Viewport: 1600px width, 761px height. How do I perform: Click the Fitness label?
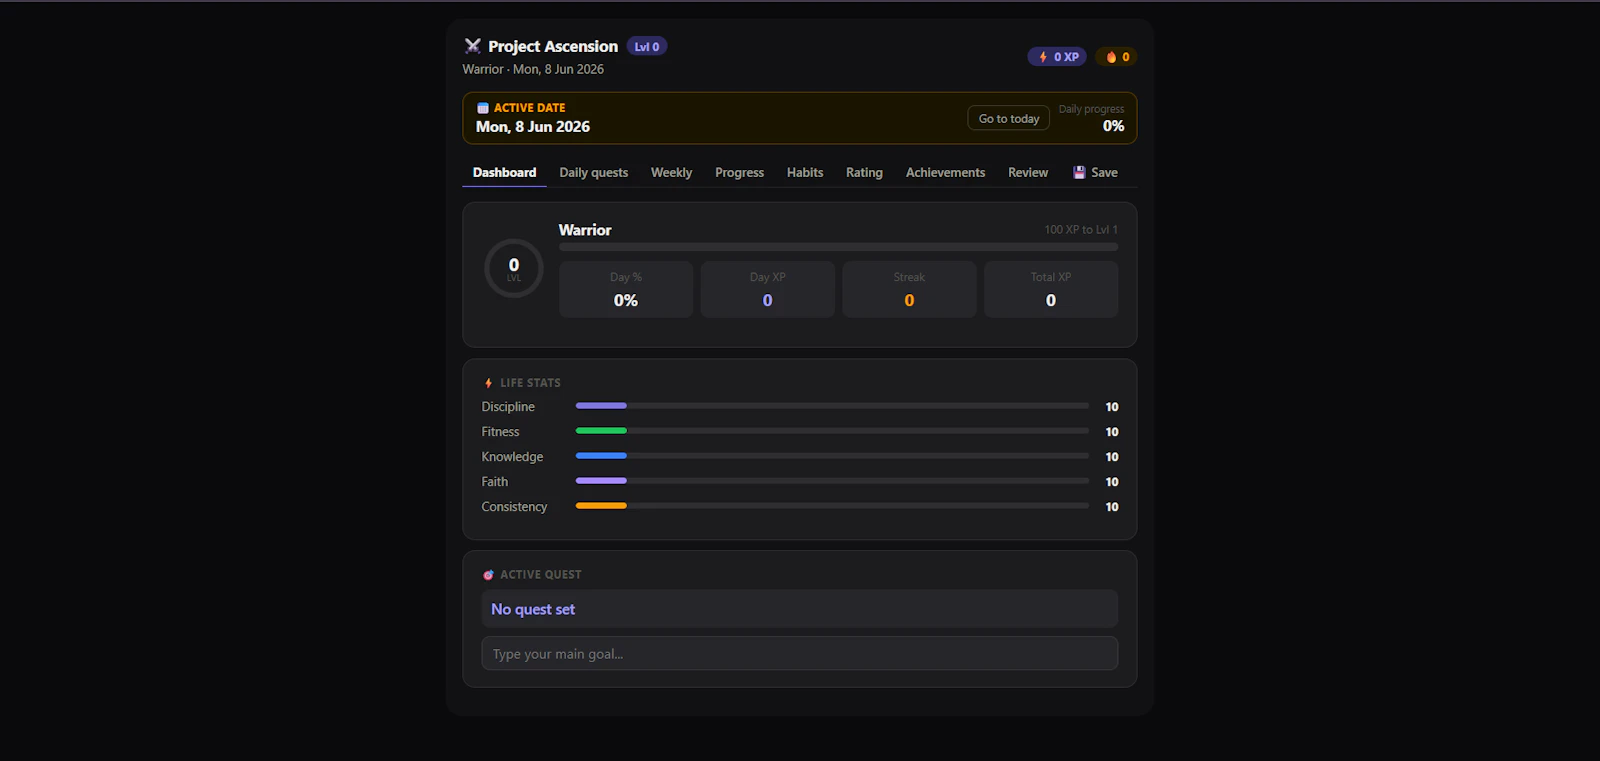500,432
